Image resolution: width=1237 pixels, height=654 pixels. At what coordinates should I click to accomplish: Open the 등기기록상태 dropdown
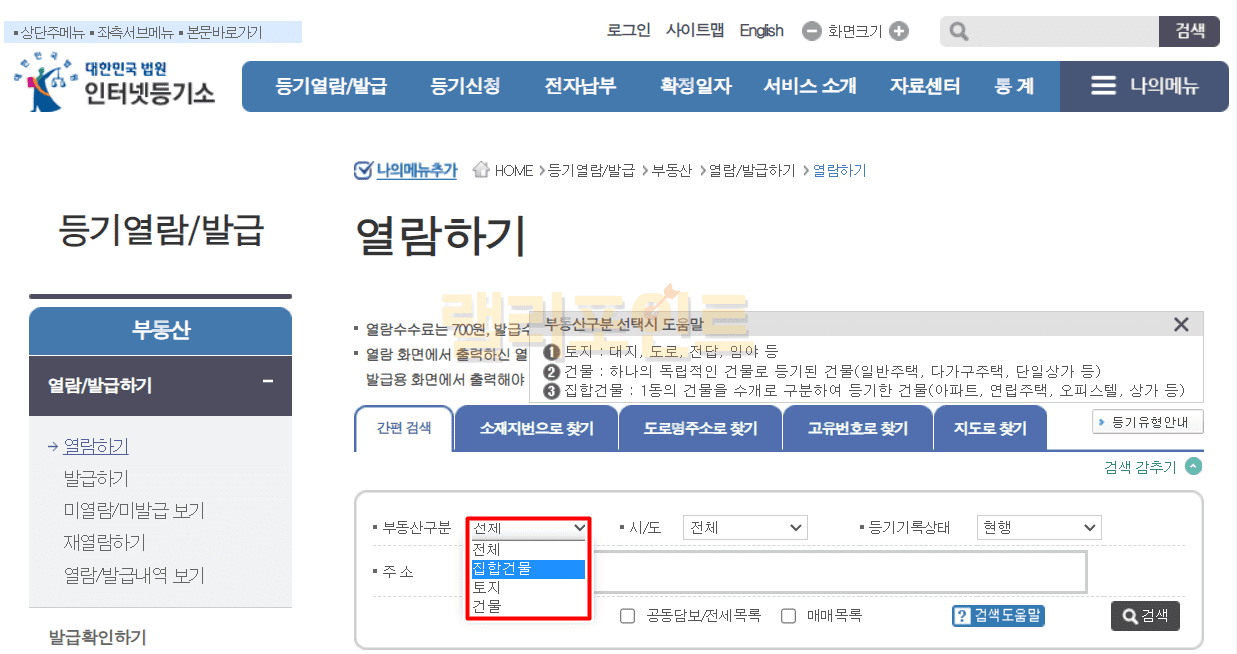(x=1038, y=528)
